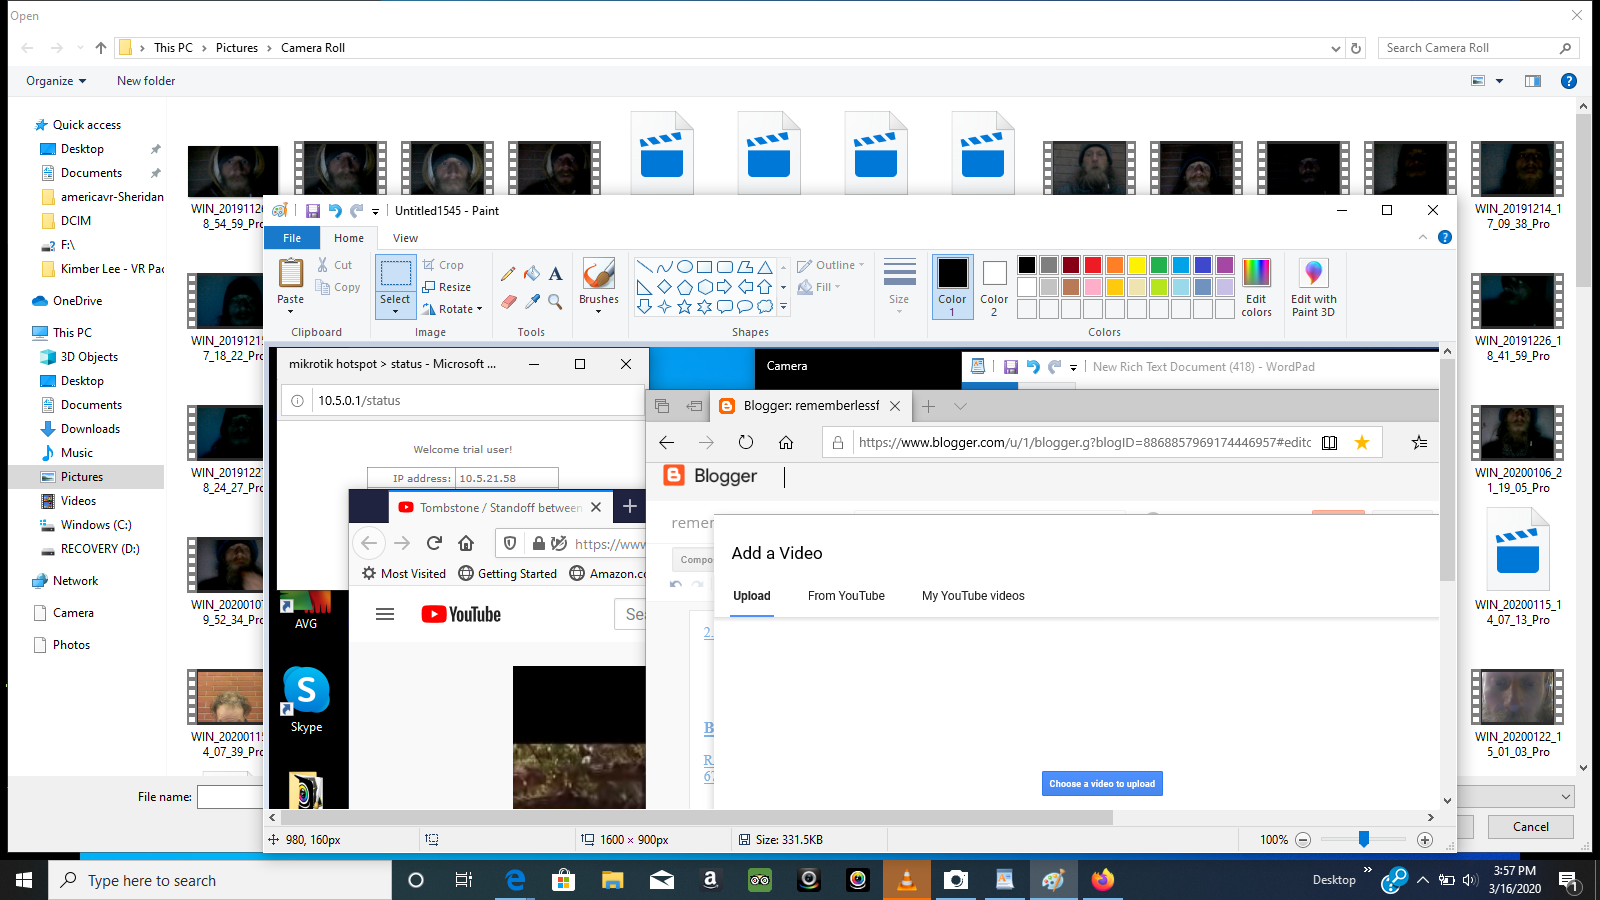Switch to the Home tab in Paint

click(349, 238)
